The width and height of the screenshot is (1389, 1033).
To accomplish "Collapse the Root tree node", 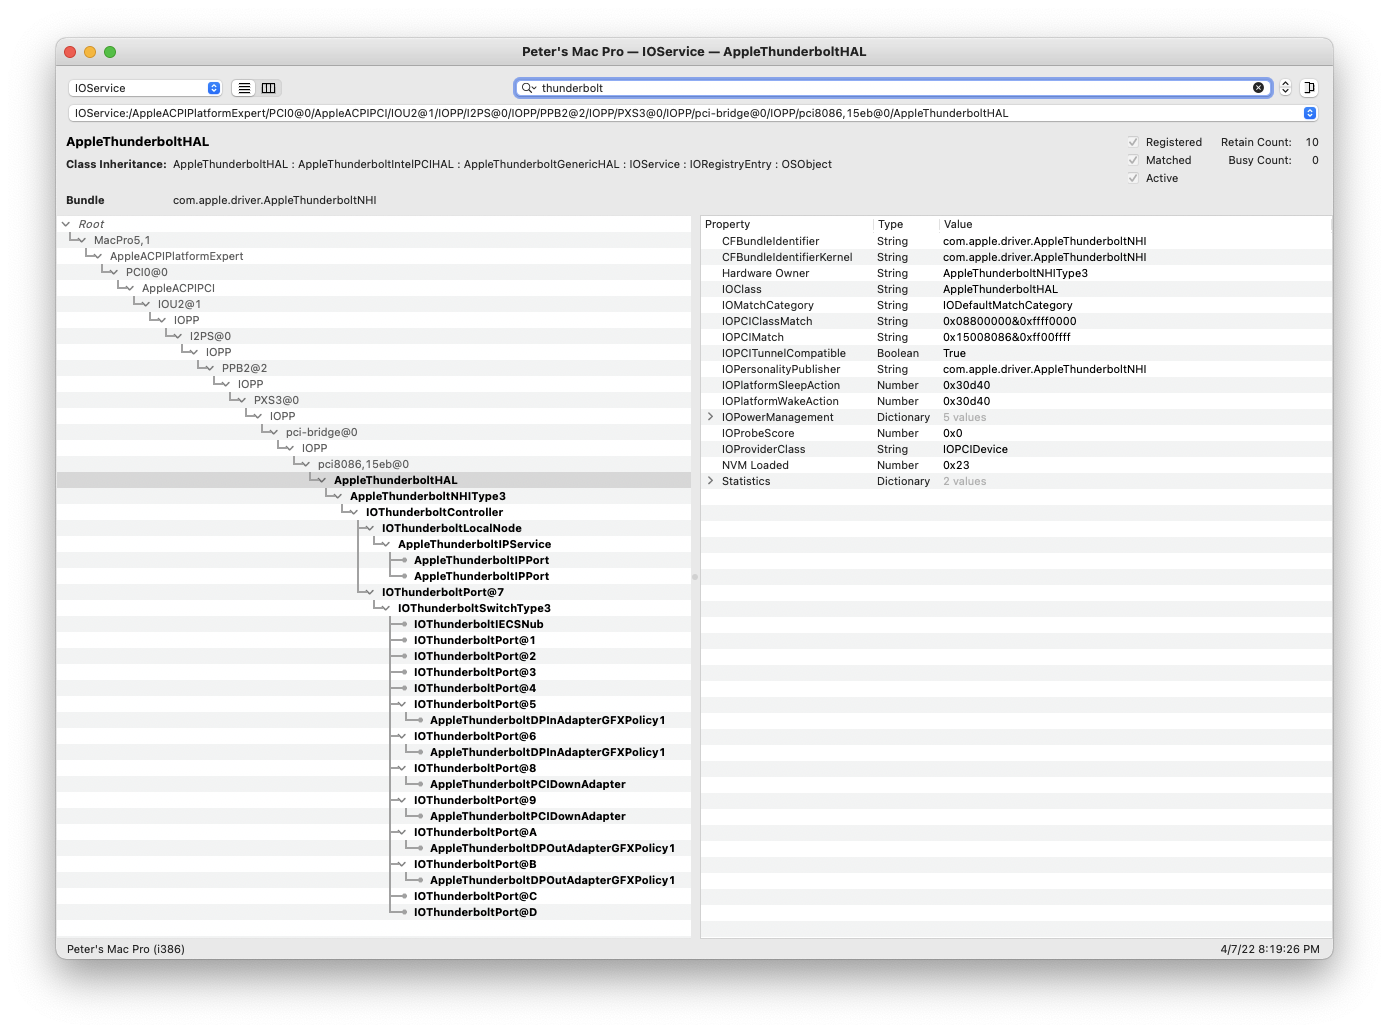I will pyautogui.click(x=66, y=224).
